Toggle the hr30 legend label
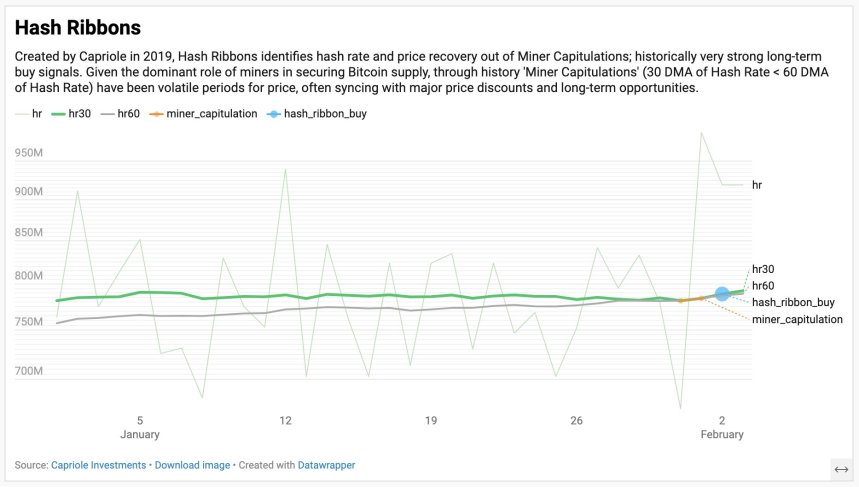The width and height of the screenshot is (859, 487). (78, 114)
